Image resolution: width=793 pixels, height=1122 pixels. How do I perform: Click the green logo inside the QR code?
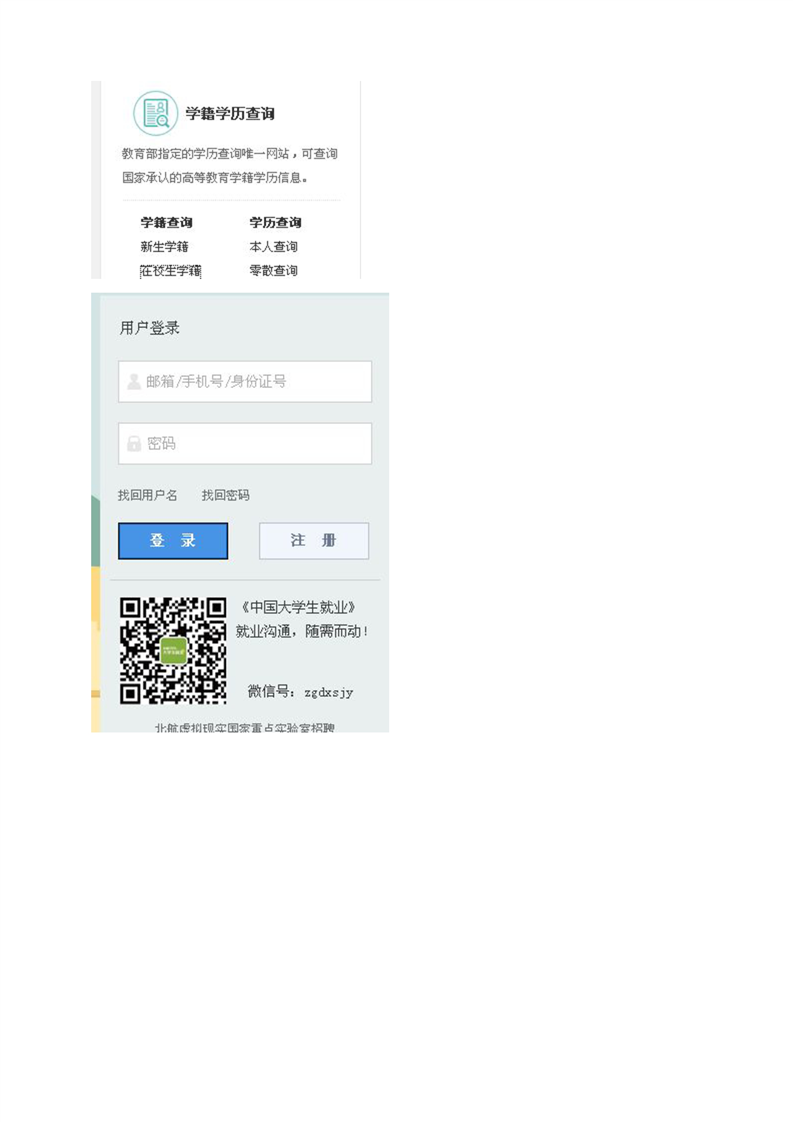pyautogui.click(x=174, y=651)
